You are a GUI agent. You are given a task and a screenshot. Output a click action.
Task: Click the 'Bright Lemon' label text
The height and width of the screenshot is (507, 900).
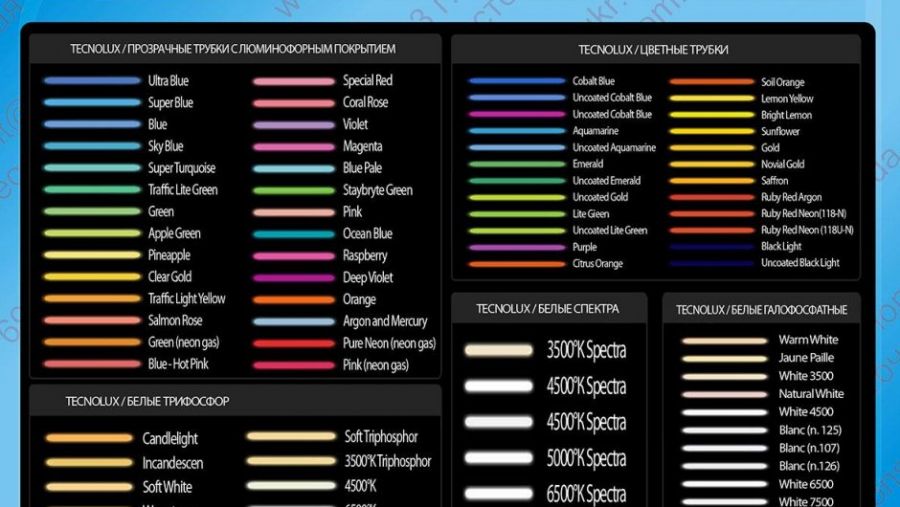[786, 115]
